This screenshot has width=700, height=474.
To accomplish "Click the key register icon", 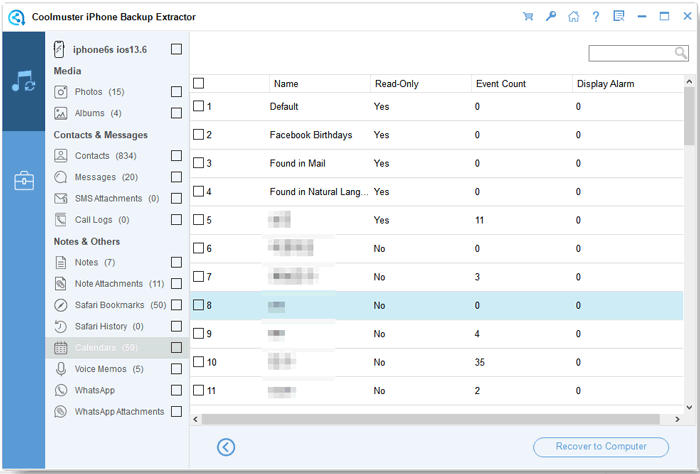I will (550, 17).
